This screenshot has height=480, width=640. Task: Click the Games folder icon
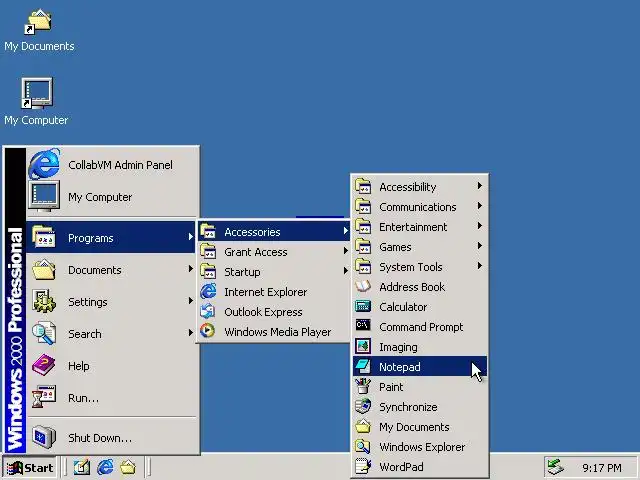point(362,246)
